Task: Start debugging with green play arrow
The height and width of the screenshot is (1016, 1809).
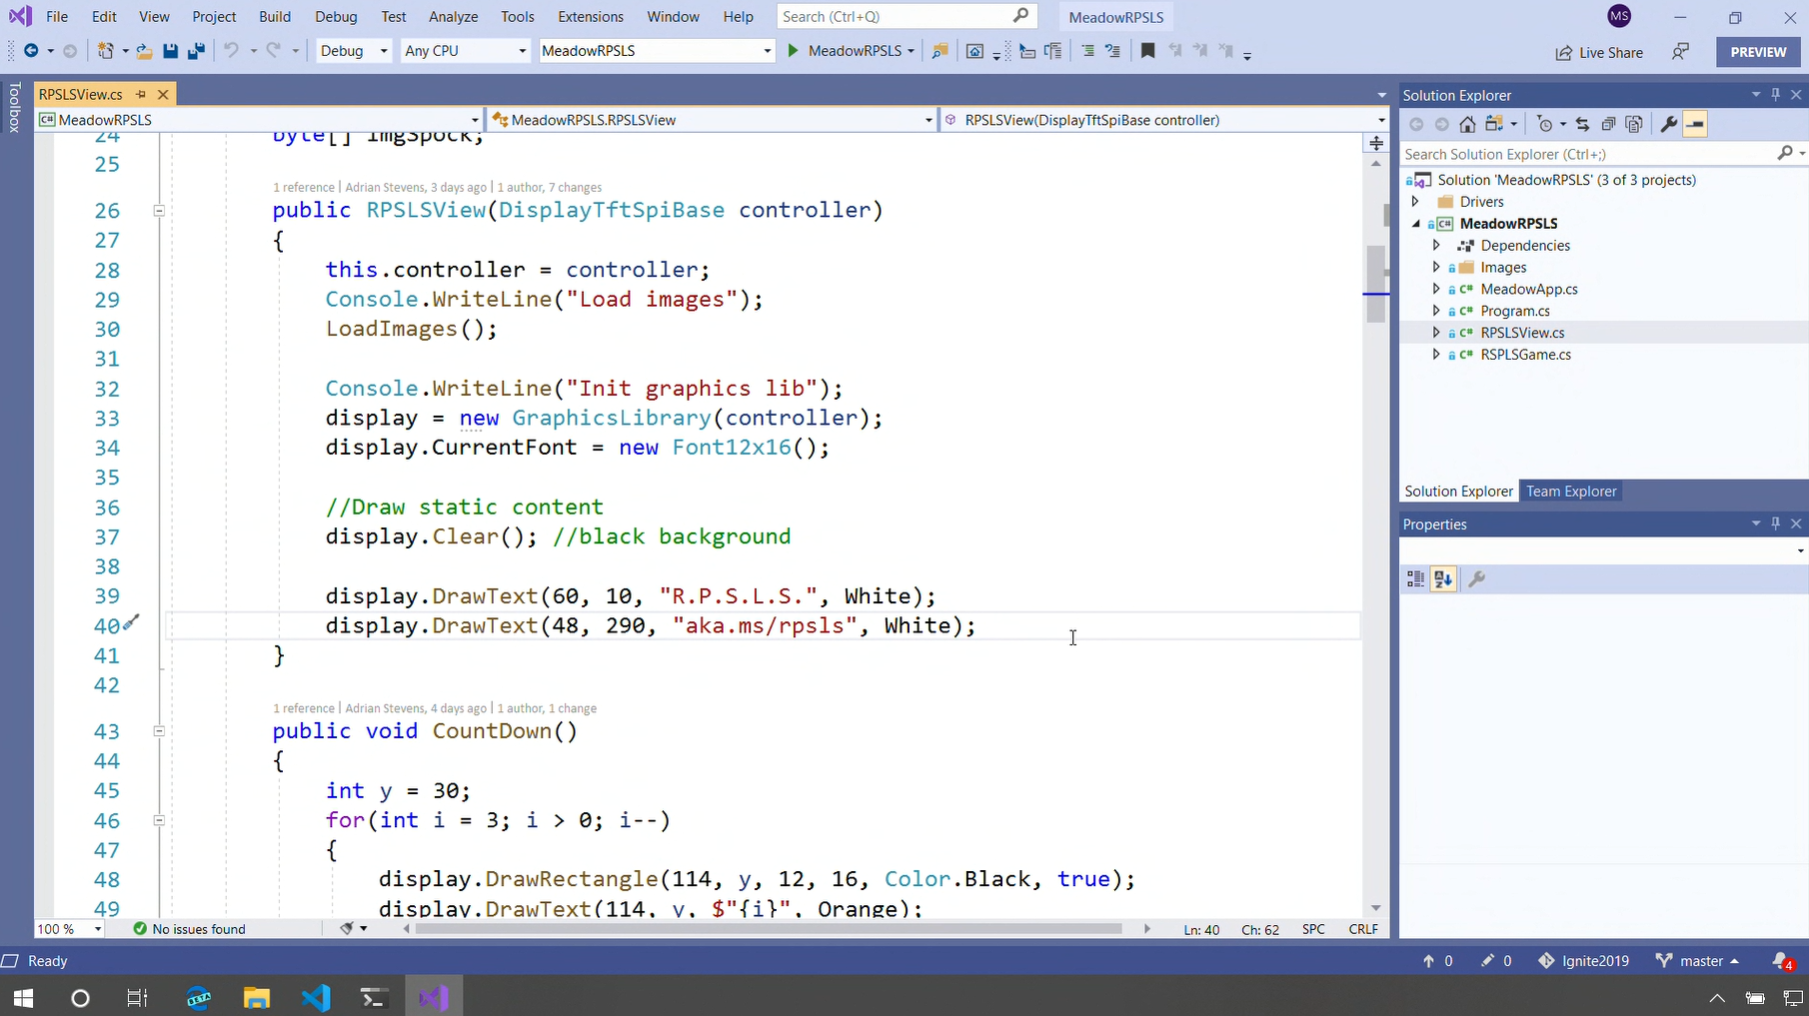Action: pyautogui.click(x=793, y=51)
